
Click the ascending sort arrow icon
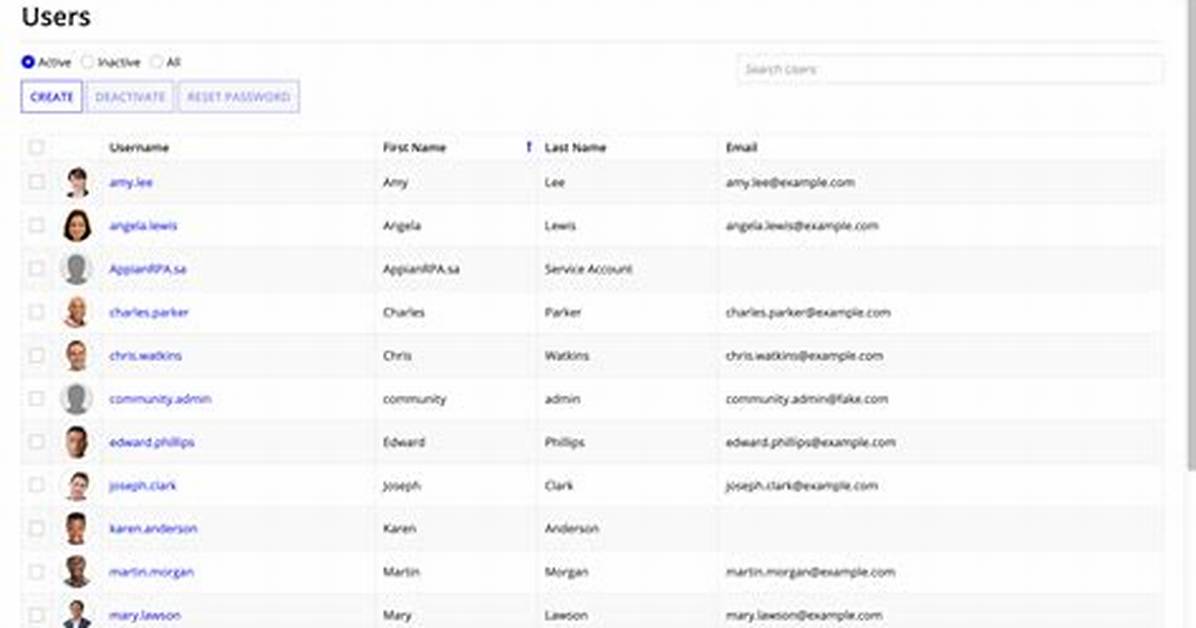[x=529, y=147]
